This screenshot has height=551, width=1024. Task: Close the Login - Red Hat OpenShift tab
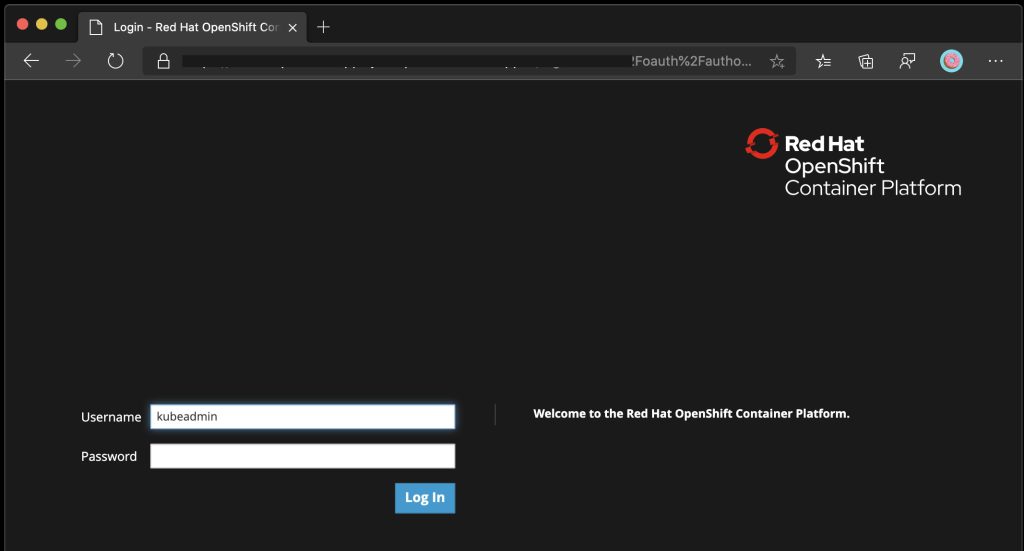pos(293,27)
